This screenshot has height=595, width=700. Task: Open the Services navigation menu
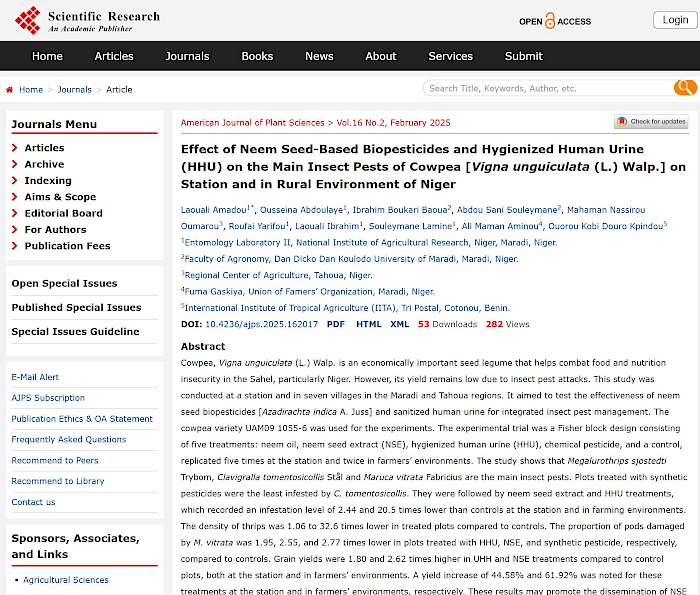(450, 56)
